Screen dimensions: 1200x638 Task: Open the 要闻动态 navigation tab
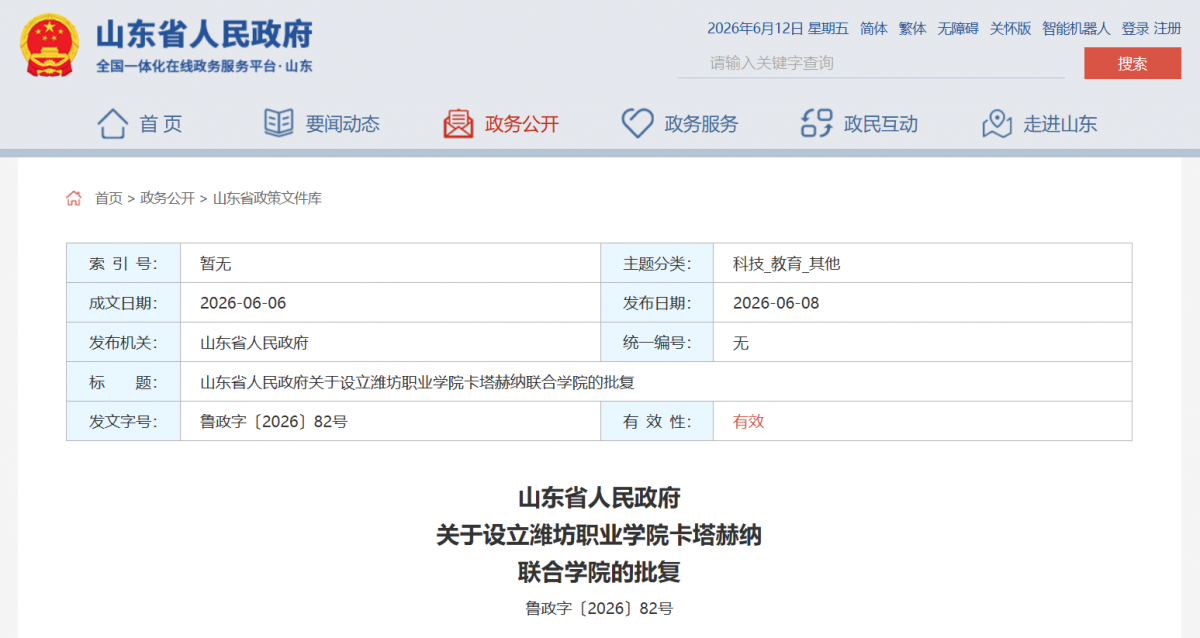(x=343, y=124)
